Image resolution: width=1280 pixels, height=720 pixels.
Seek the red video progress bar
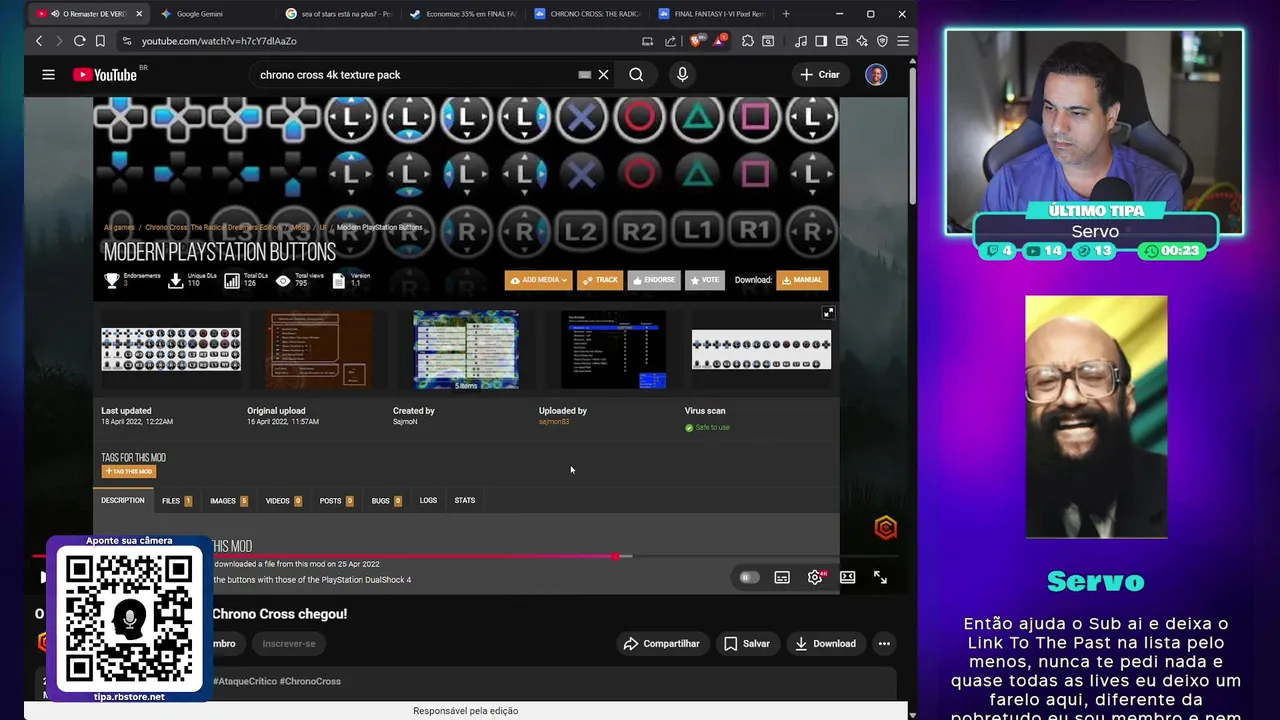click(x=466, y=556)
